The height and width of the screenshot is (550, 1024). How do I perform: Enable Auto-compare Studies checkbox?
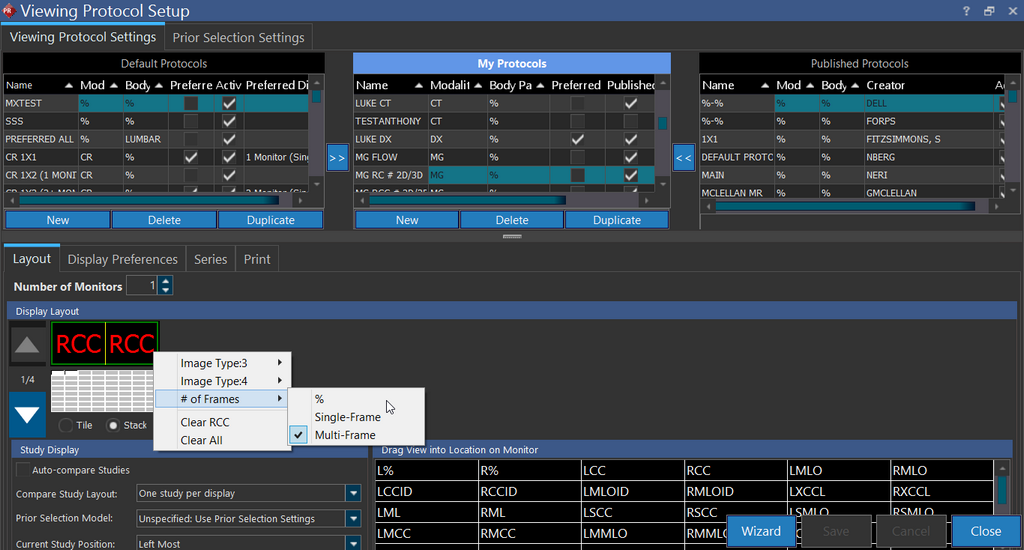tap(23, 470)
